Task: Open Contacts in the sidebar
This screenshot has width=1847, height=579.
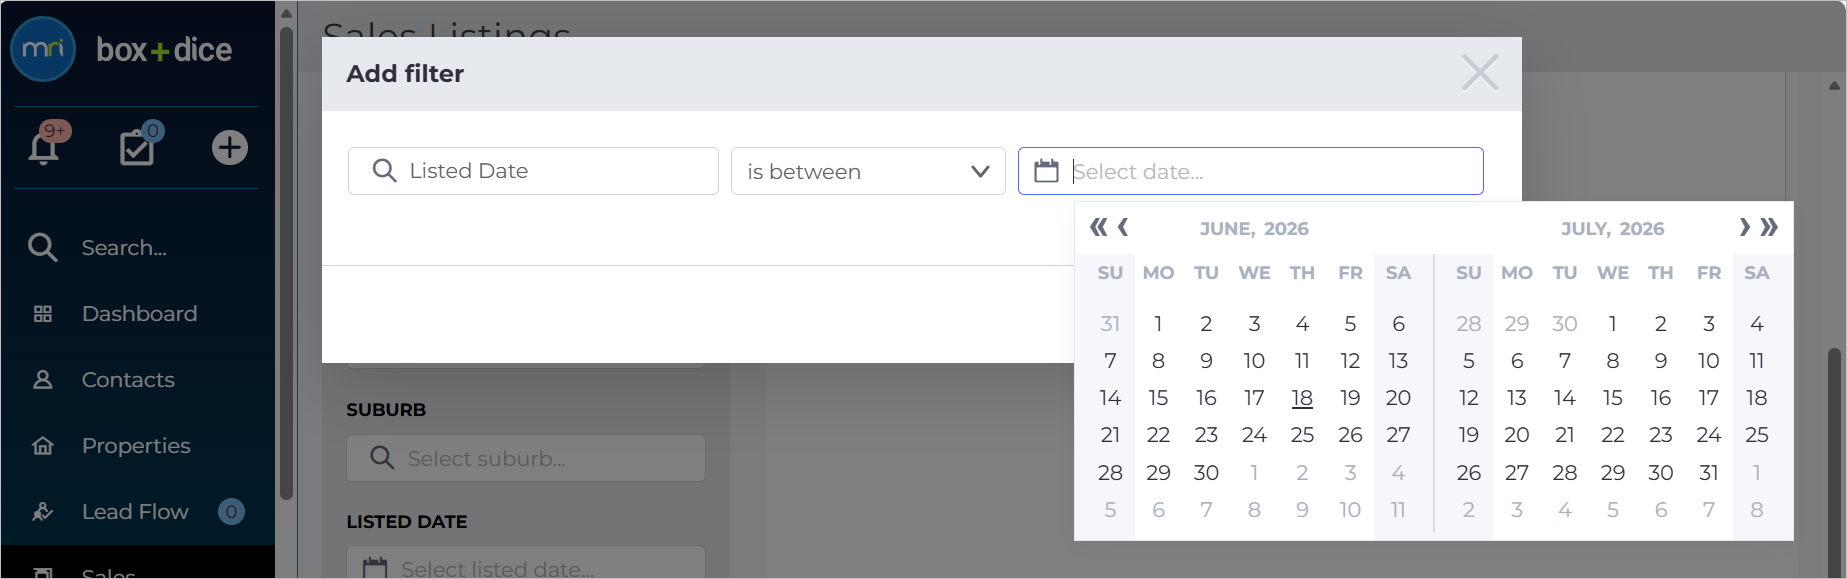Action: 128,380
